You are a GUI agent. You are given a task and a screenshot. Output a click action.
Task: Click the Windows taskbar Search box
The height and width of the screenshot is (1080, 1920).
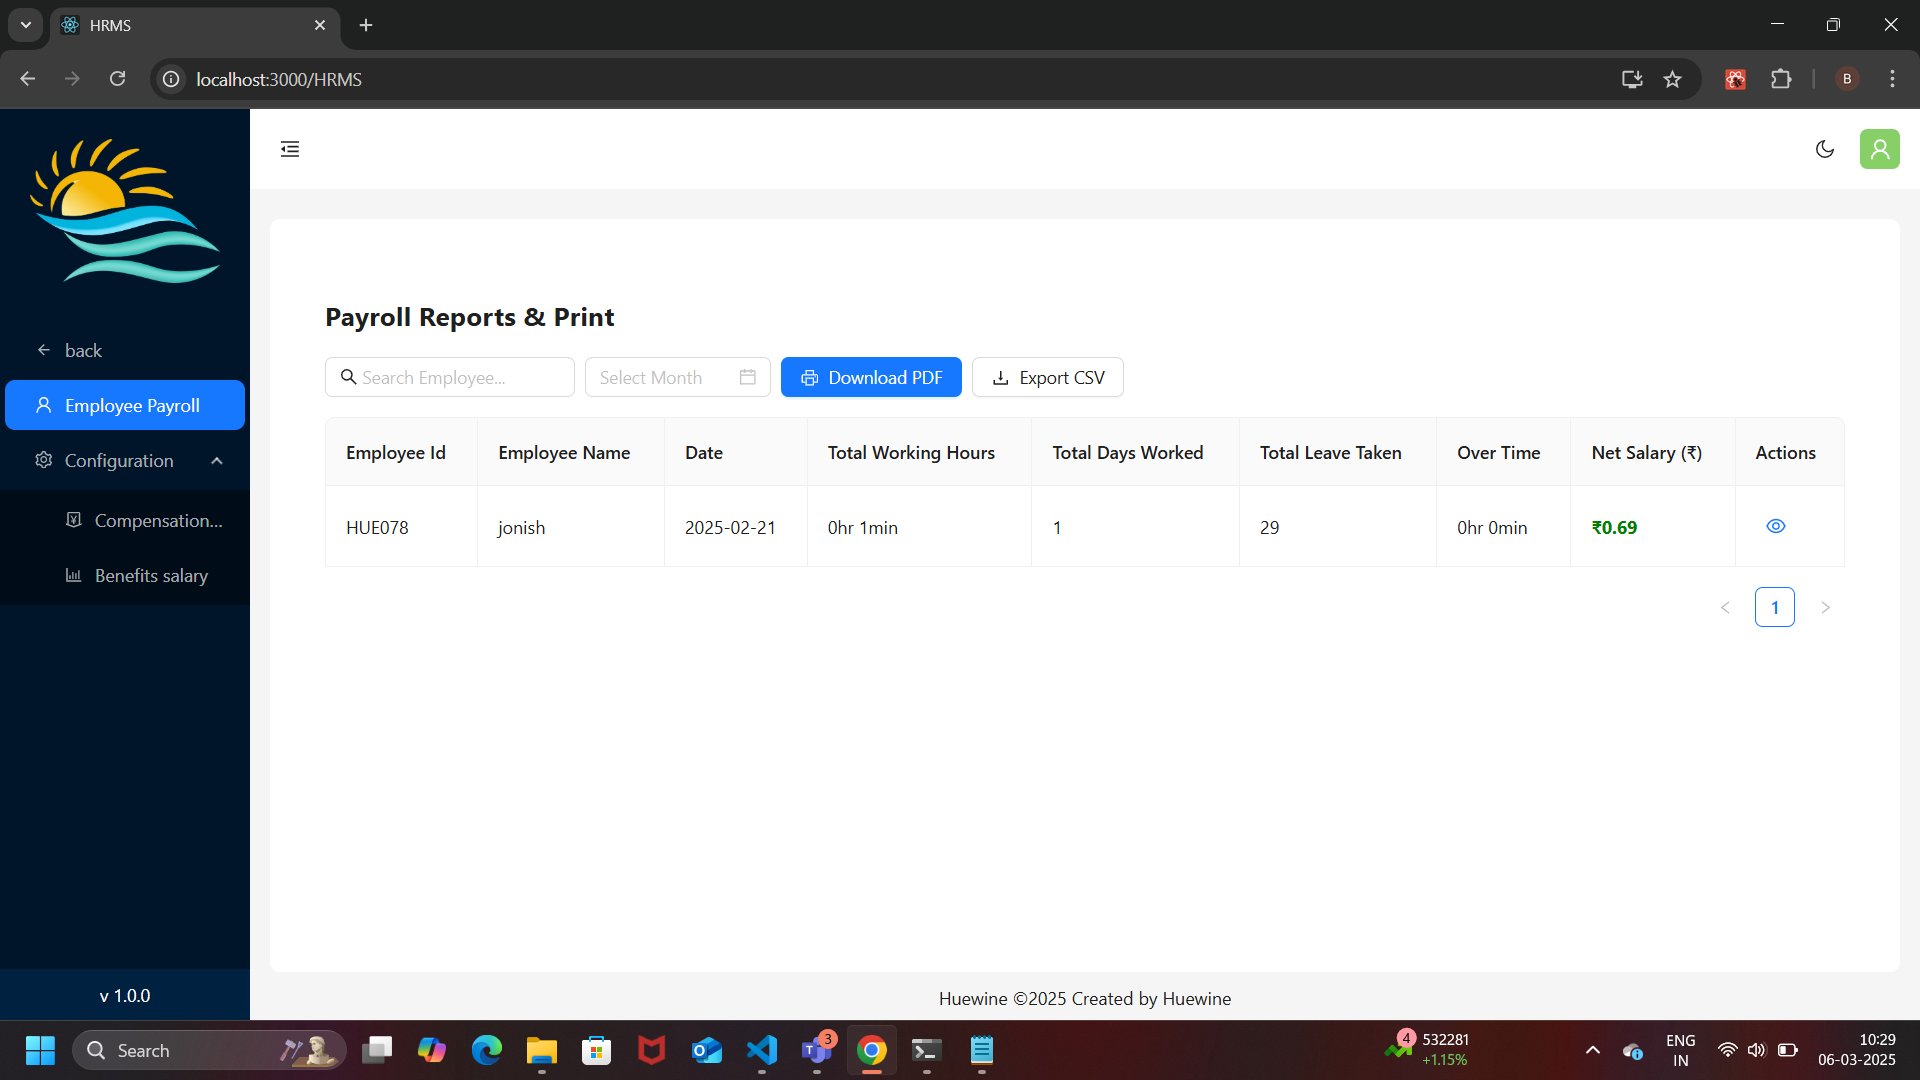pos(209,1050)
